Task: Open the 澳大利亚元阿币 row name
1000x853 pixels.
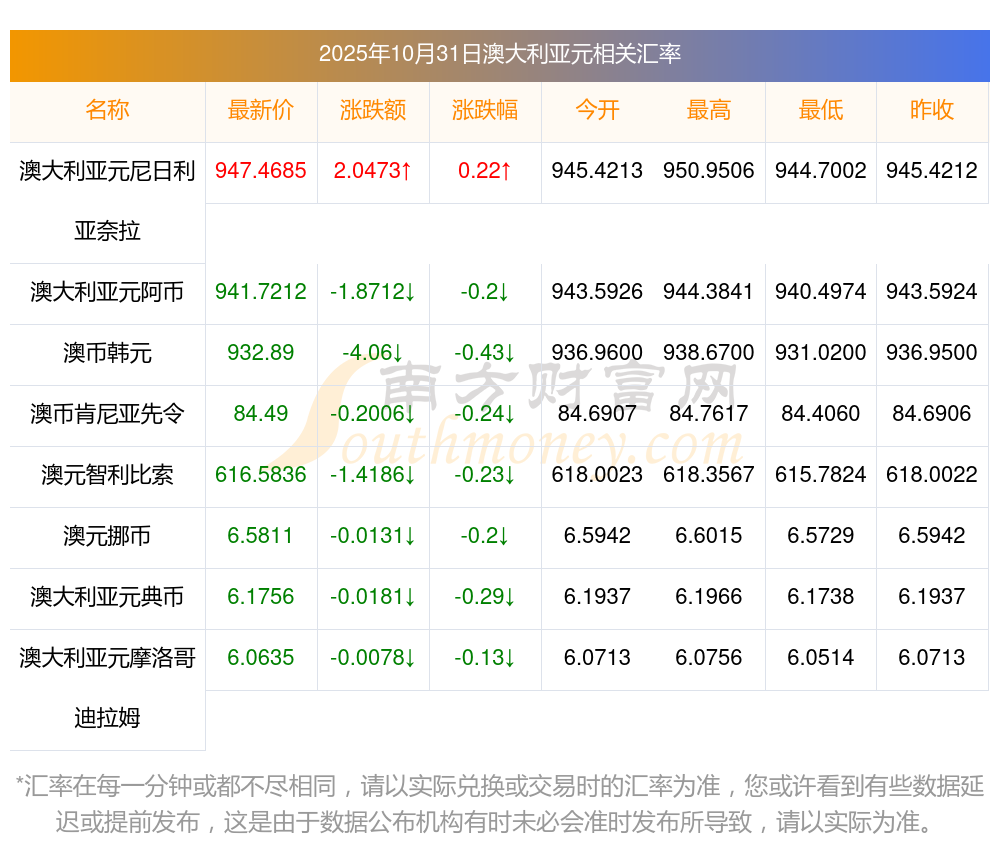Action: tap(107, 292)
